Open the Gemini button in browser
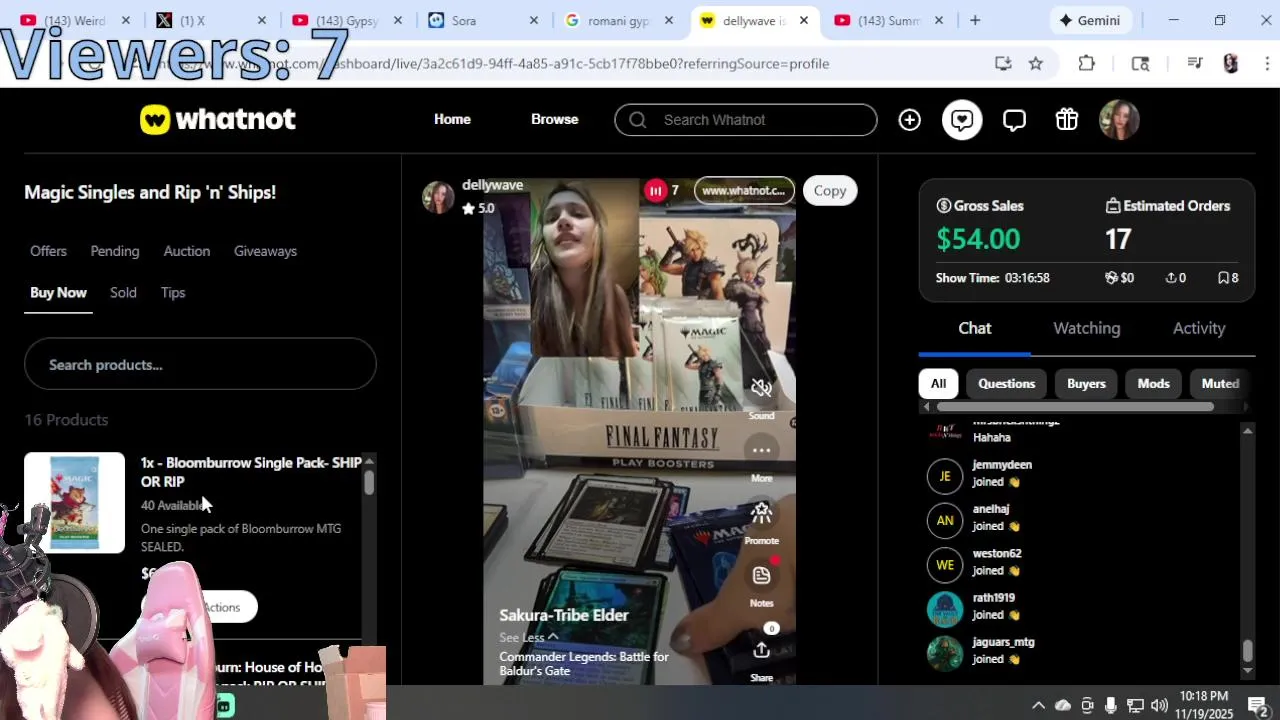1280x720 pixels. point(1091,20)
